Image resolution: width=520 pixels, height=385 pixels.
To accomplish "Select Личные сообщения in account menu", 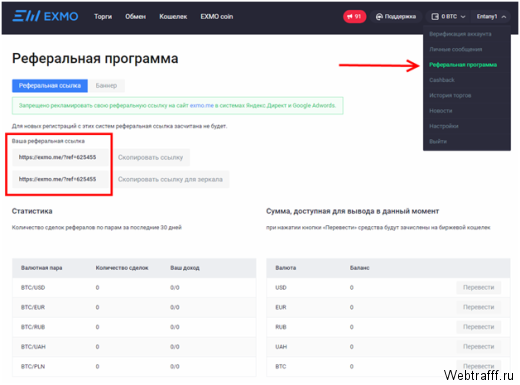I will [456, 49].
